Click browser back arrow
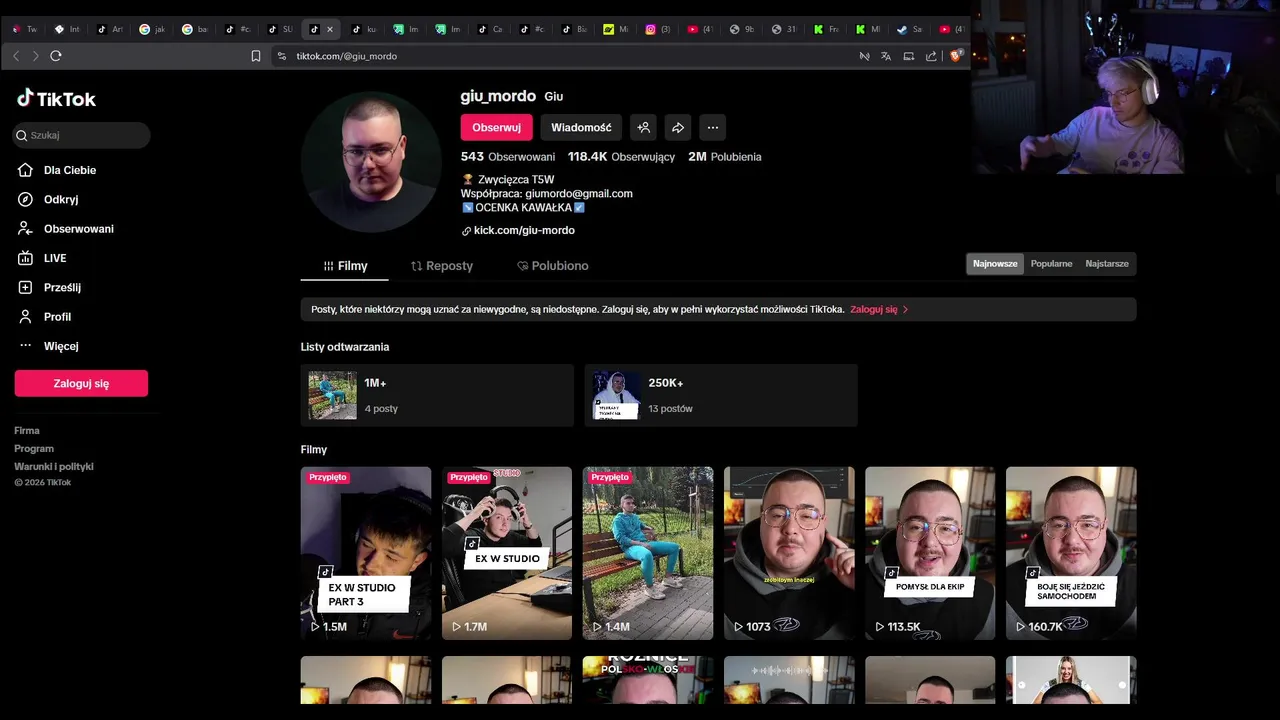1280x720 pixels. (x=16, y=56)
